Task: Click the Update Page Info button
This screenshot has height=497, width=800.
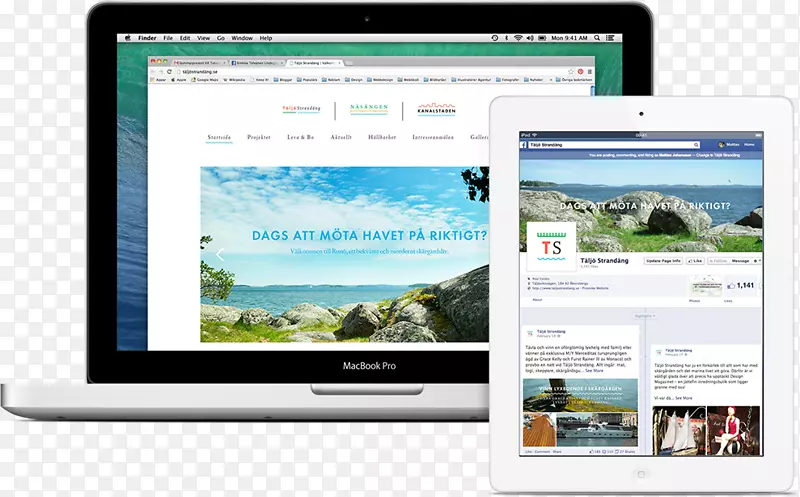Action: (x=661, y=260)
